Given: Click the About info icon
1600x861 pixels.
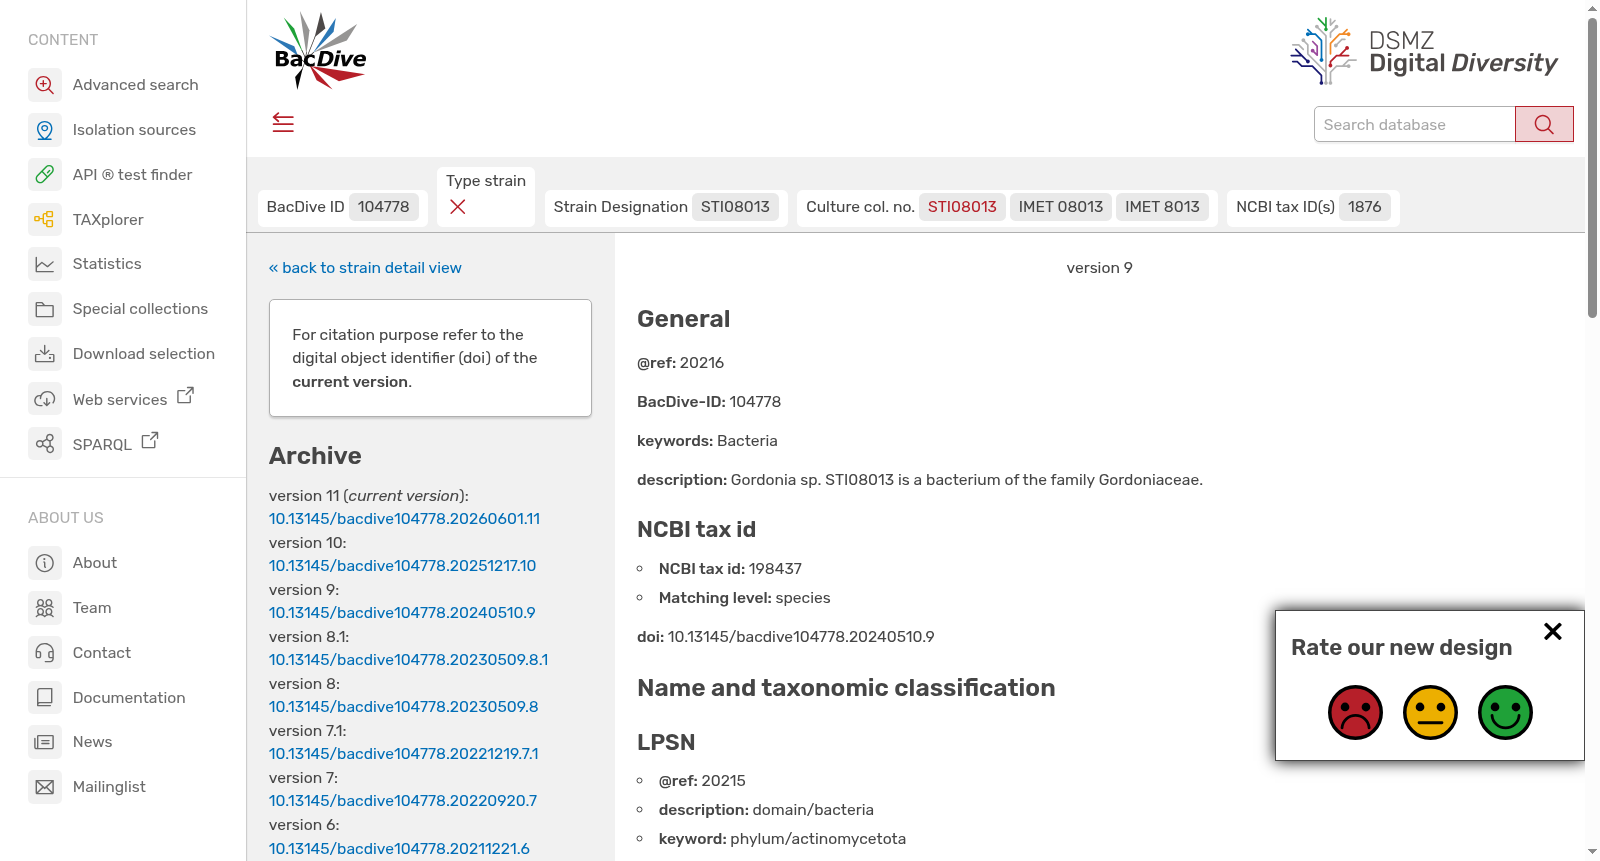Looking at the screenshot, I should (45, 563).
